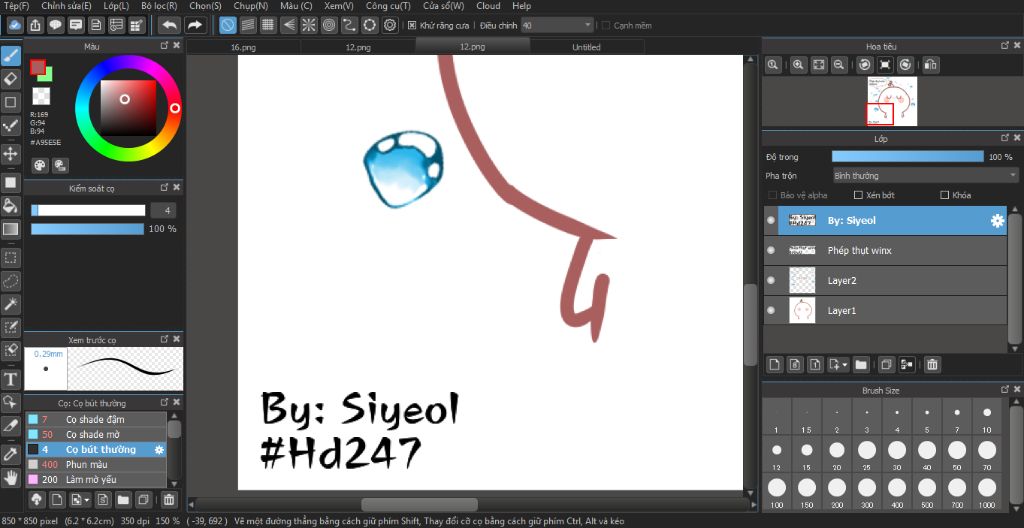Choose brush size 100 preset
Viewport: 1024px width, 528px height.
(x=776, y=491)
